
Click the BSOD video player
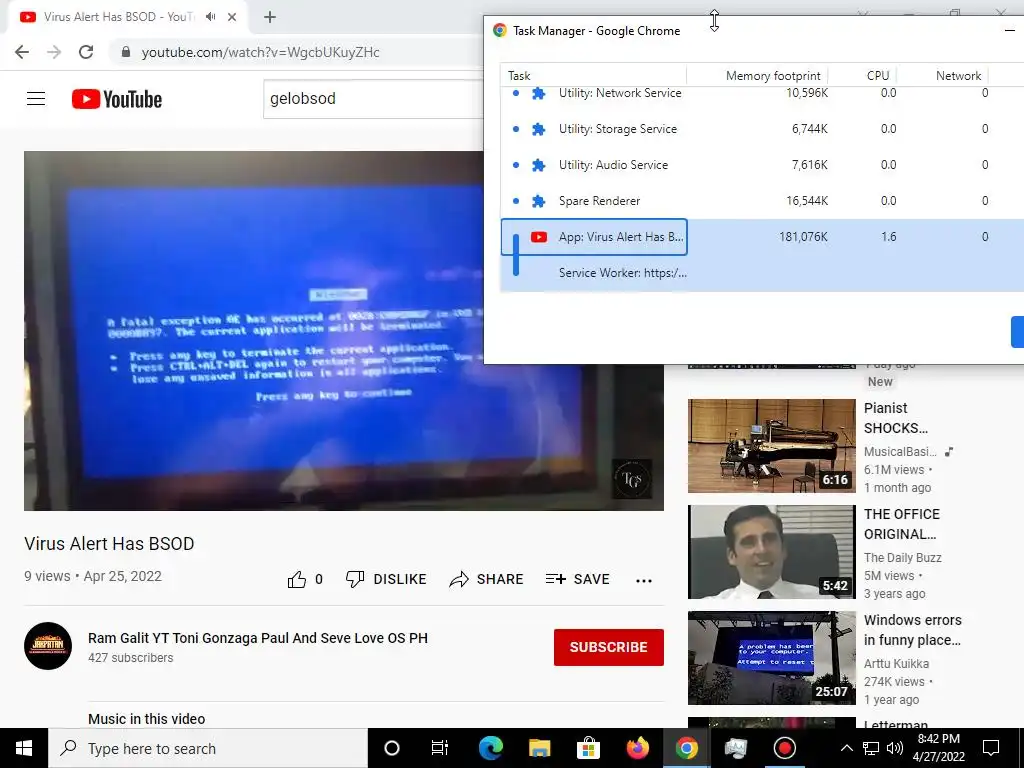[344, 331]
